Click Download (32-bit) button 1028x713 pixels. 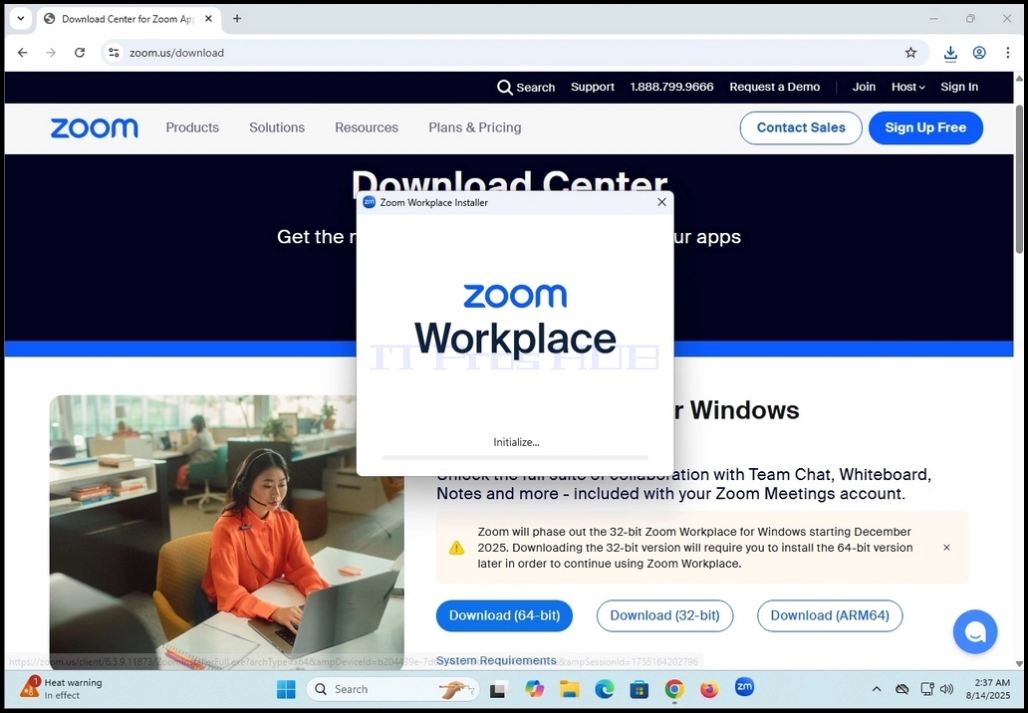665,615
